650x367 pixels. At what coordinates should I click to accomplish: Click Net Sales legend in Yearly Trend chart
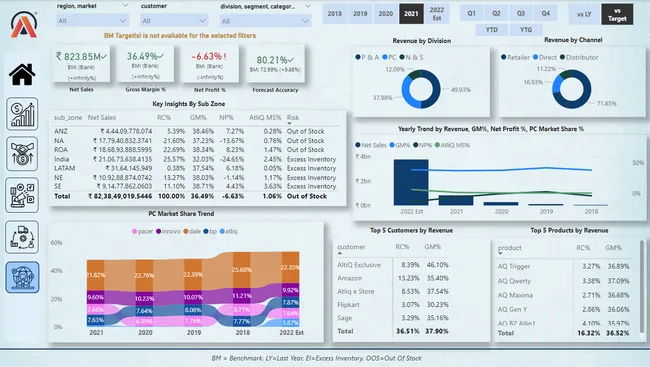click(371, 145)
